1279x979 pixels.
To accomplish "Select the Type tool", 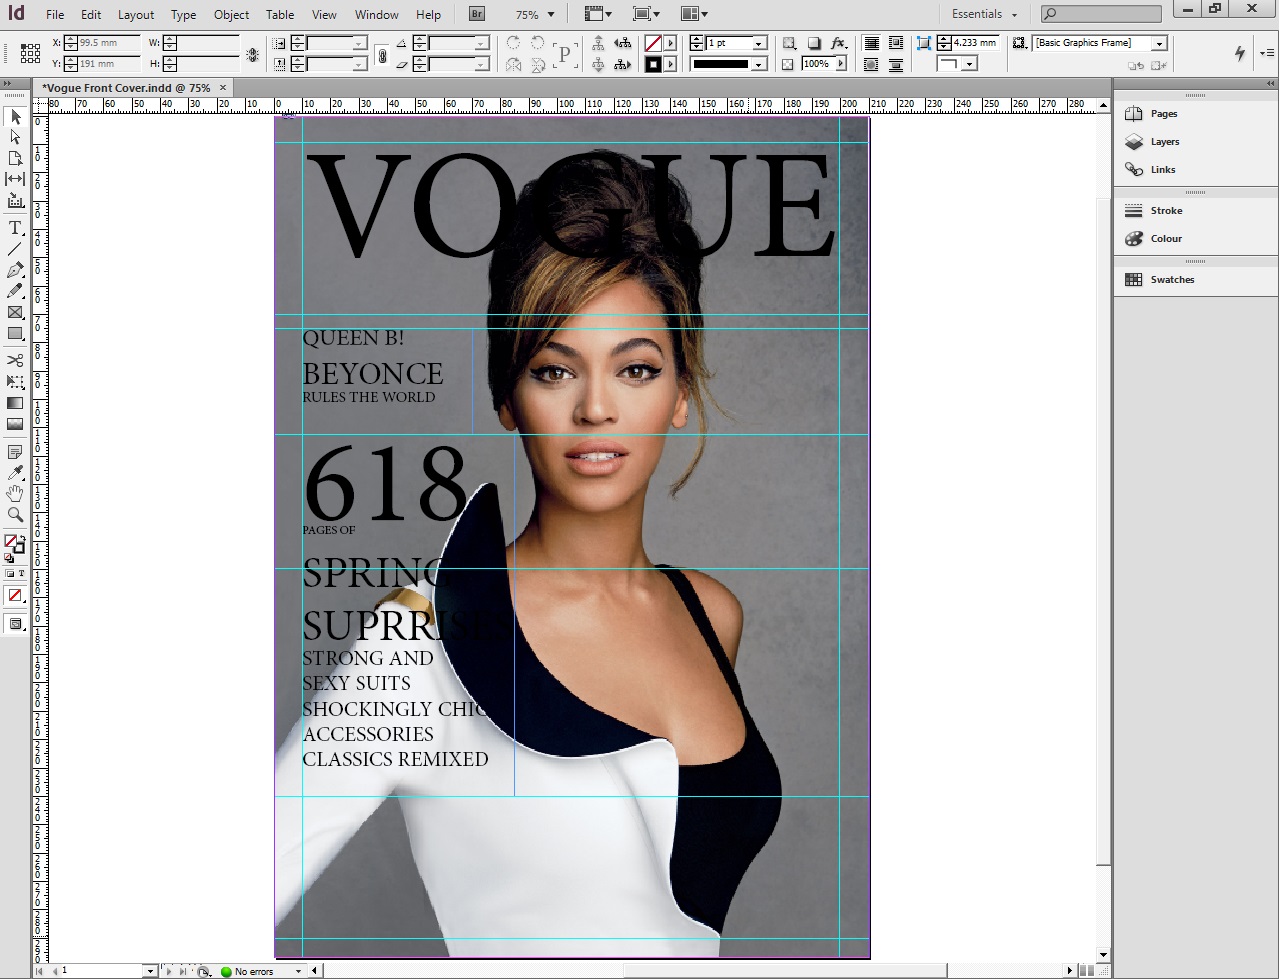I will pyautogui.click(x=15, y=228).
